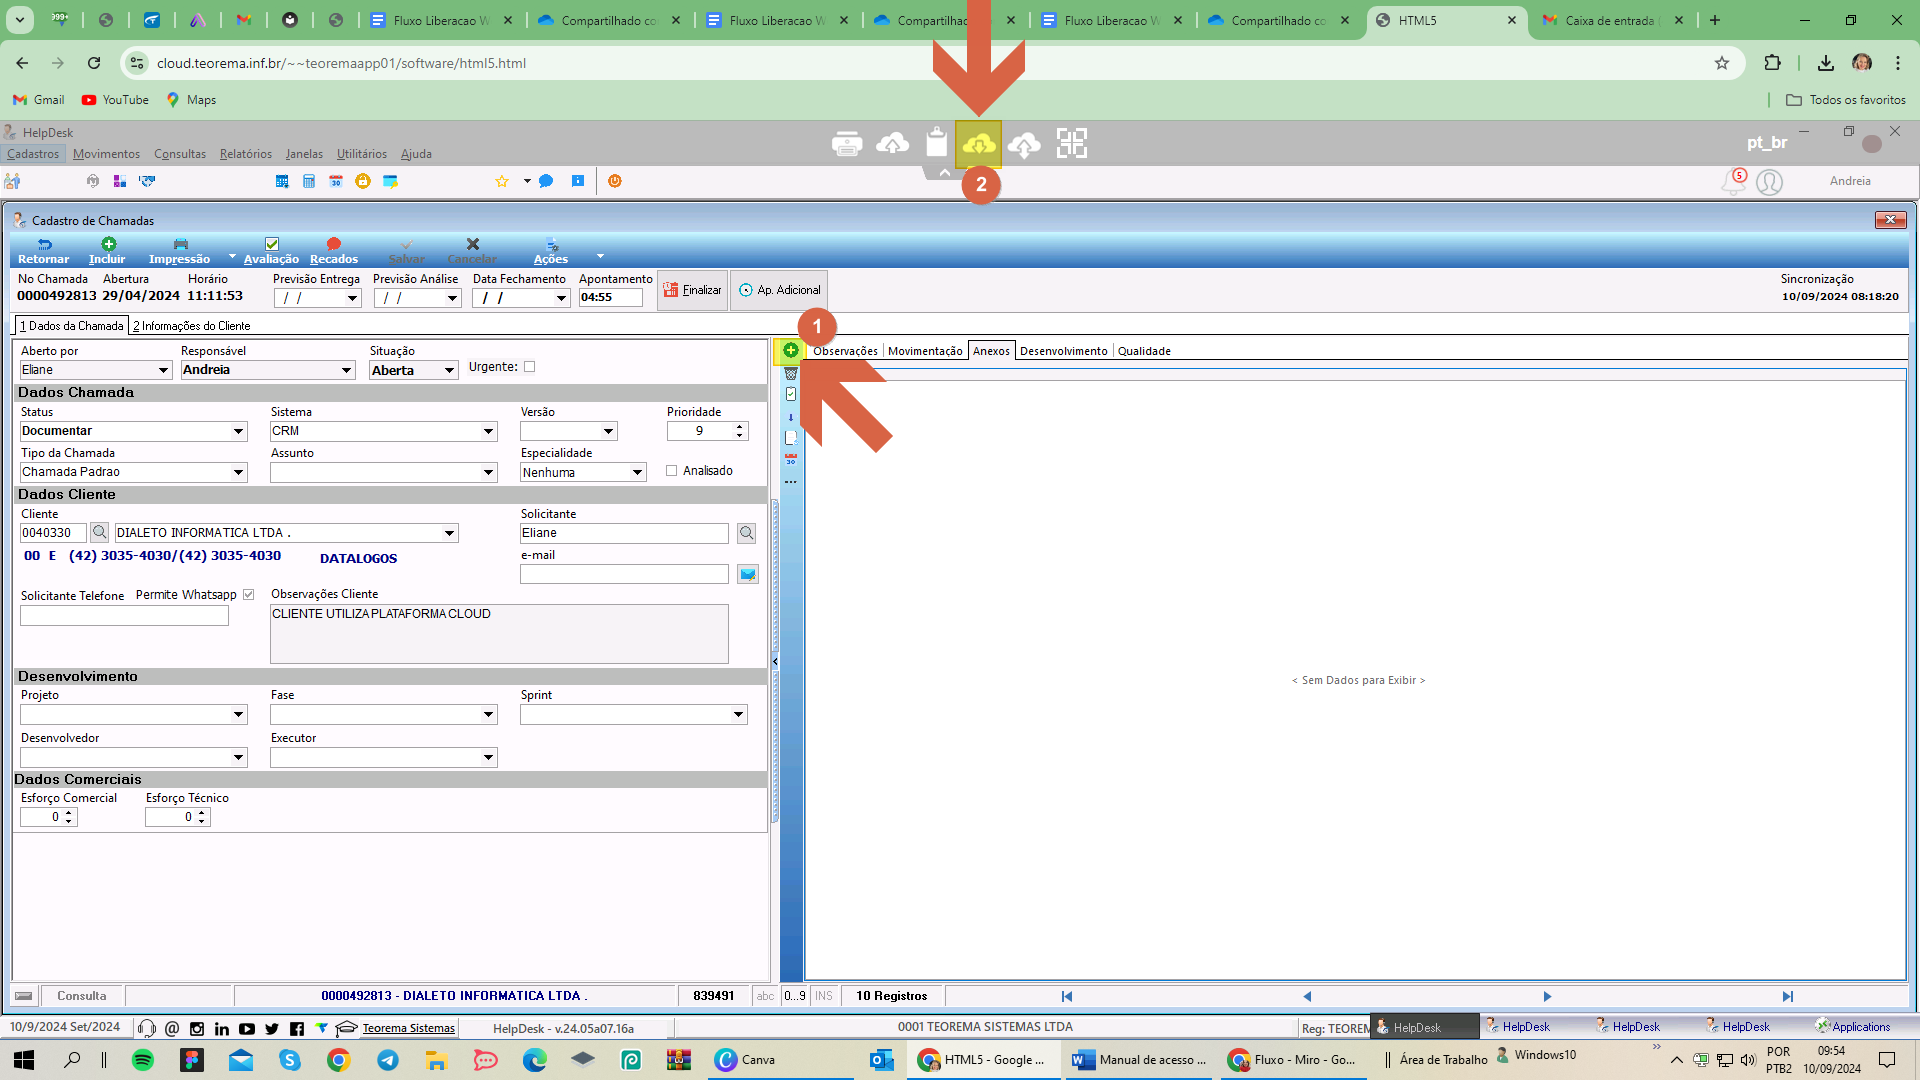
Task: Click the orange padlock toolbar icon
Action: point(362,181)
